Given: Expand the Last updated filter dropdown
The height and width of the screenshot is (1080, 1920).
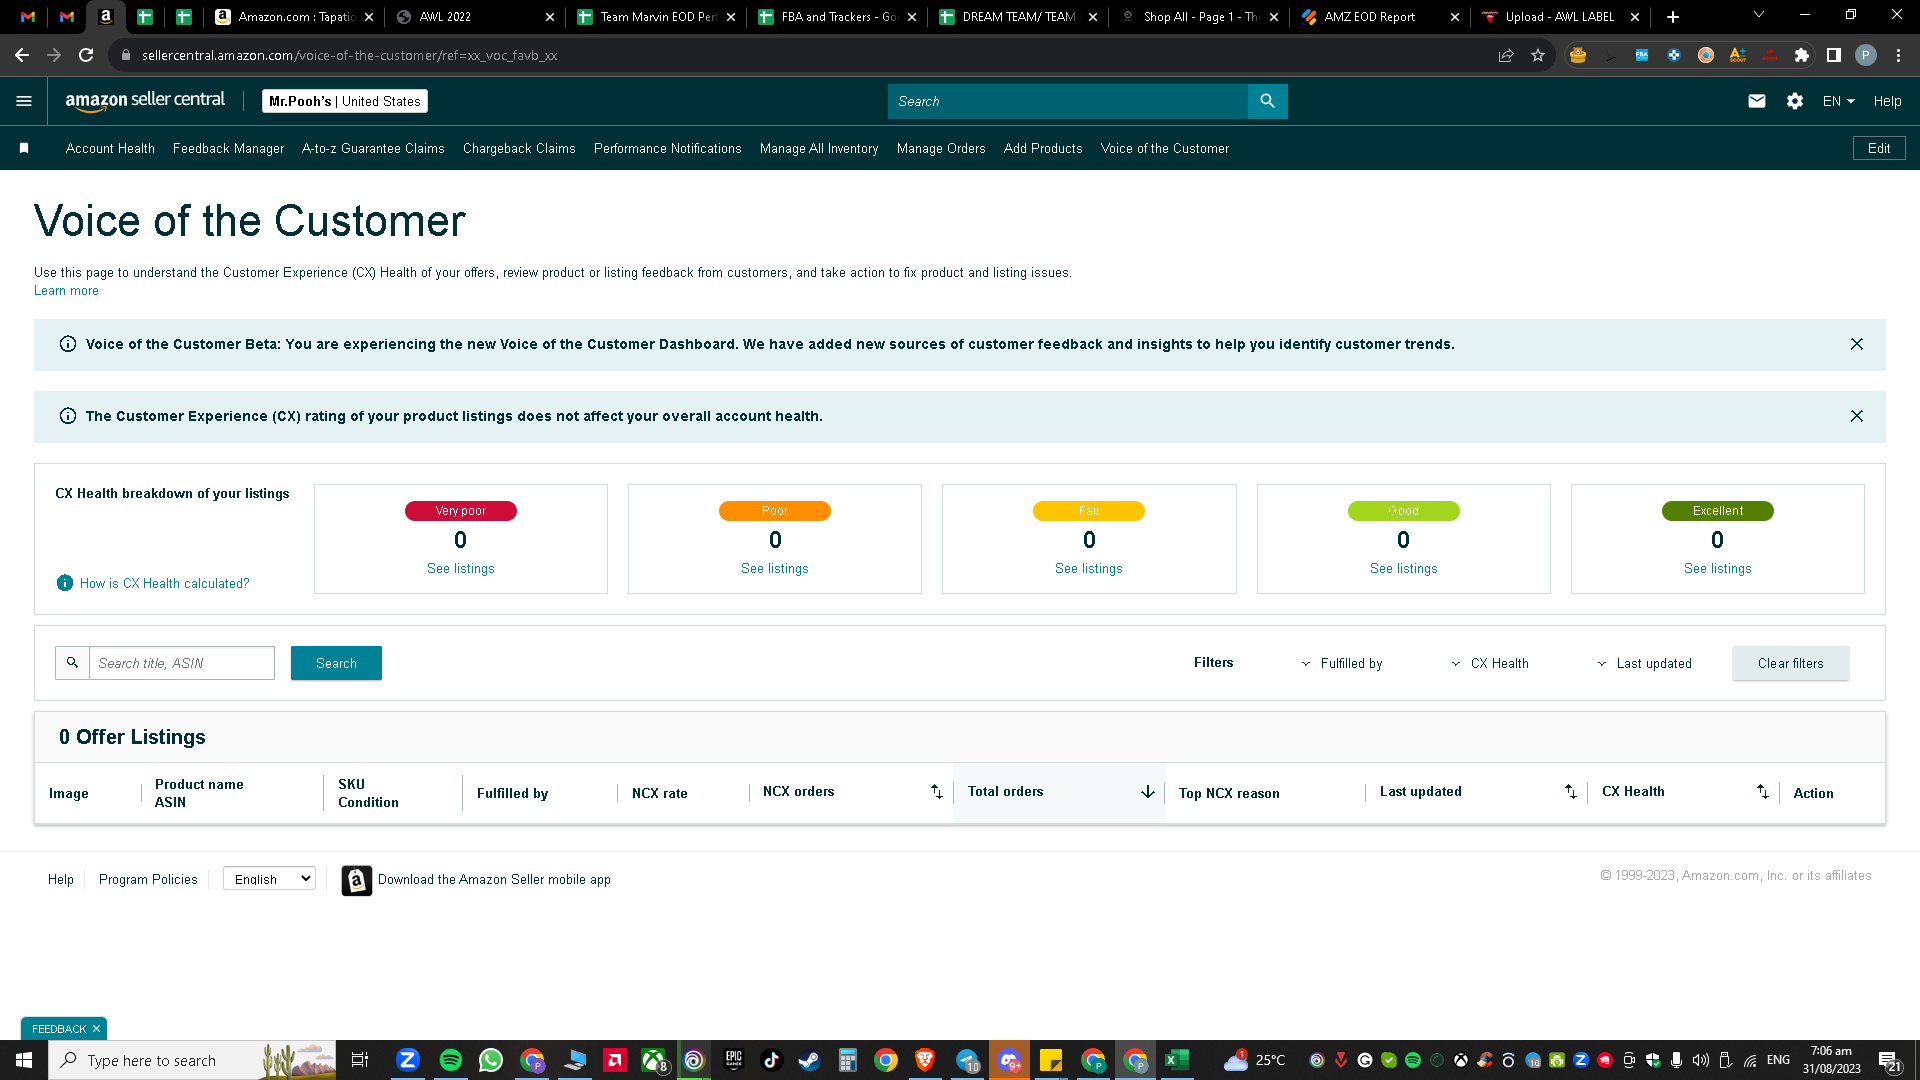Looking at the screenshot, I should (x=1644, y=664).
